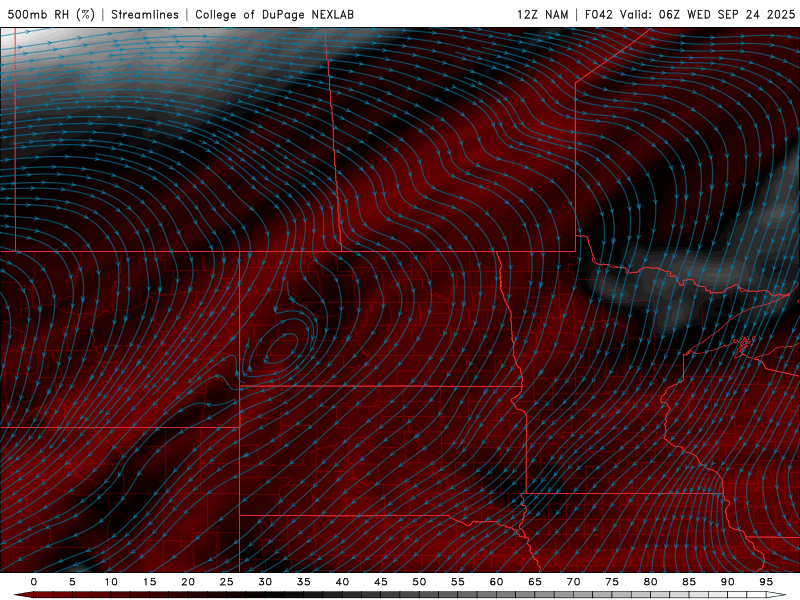Click the "F042" forecast hour text

[x=598, y=14]
